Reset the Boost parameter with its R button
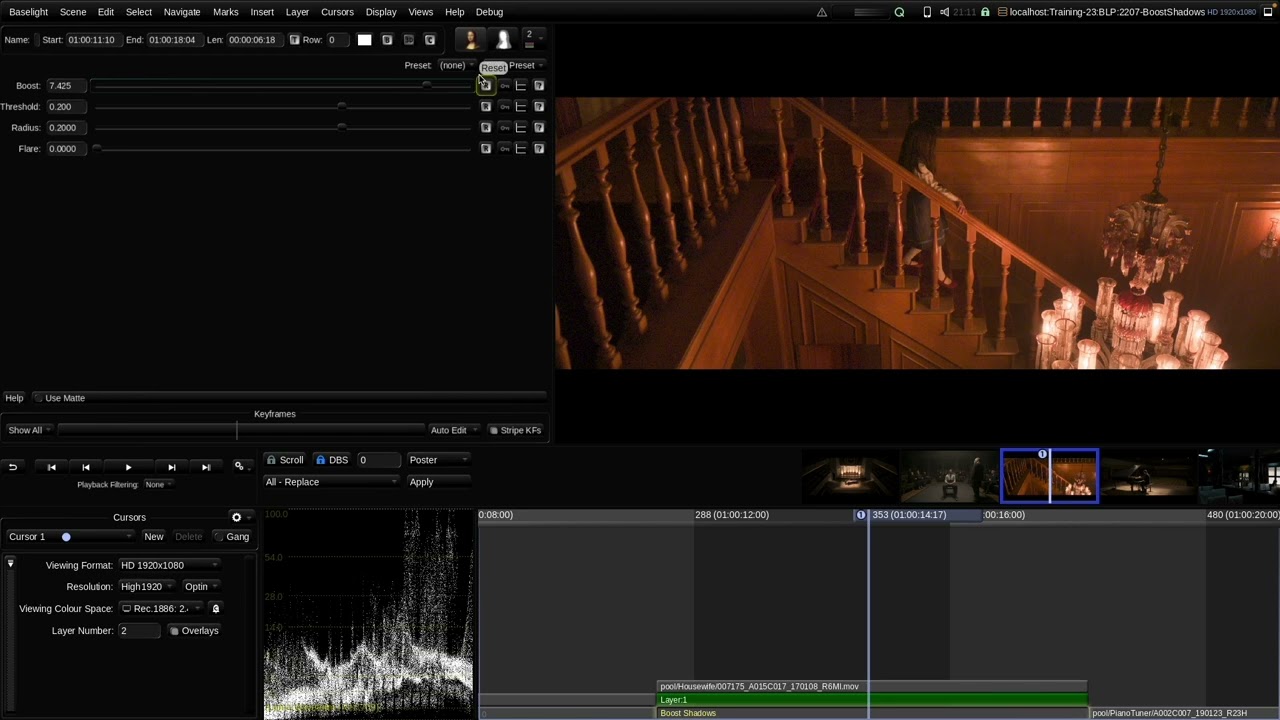This screenshot has height=720, width=1280. coord(486,86)
